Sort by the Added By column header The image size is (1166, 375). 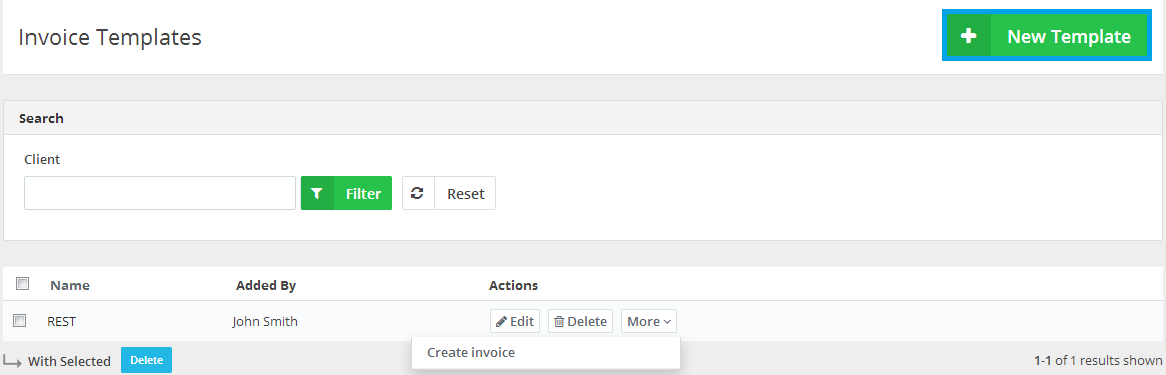pos(266,285)
